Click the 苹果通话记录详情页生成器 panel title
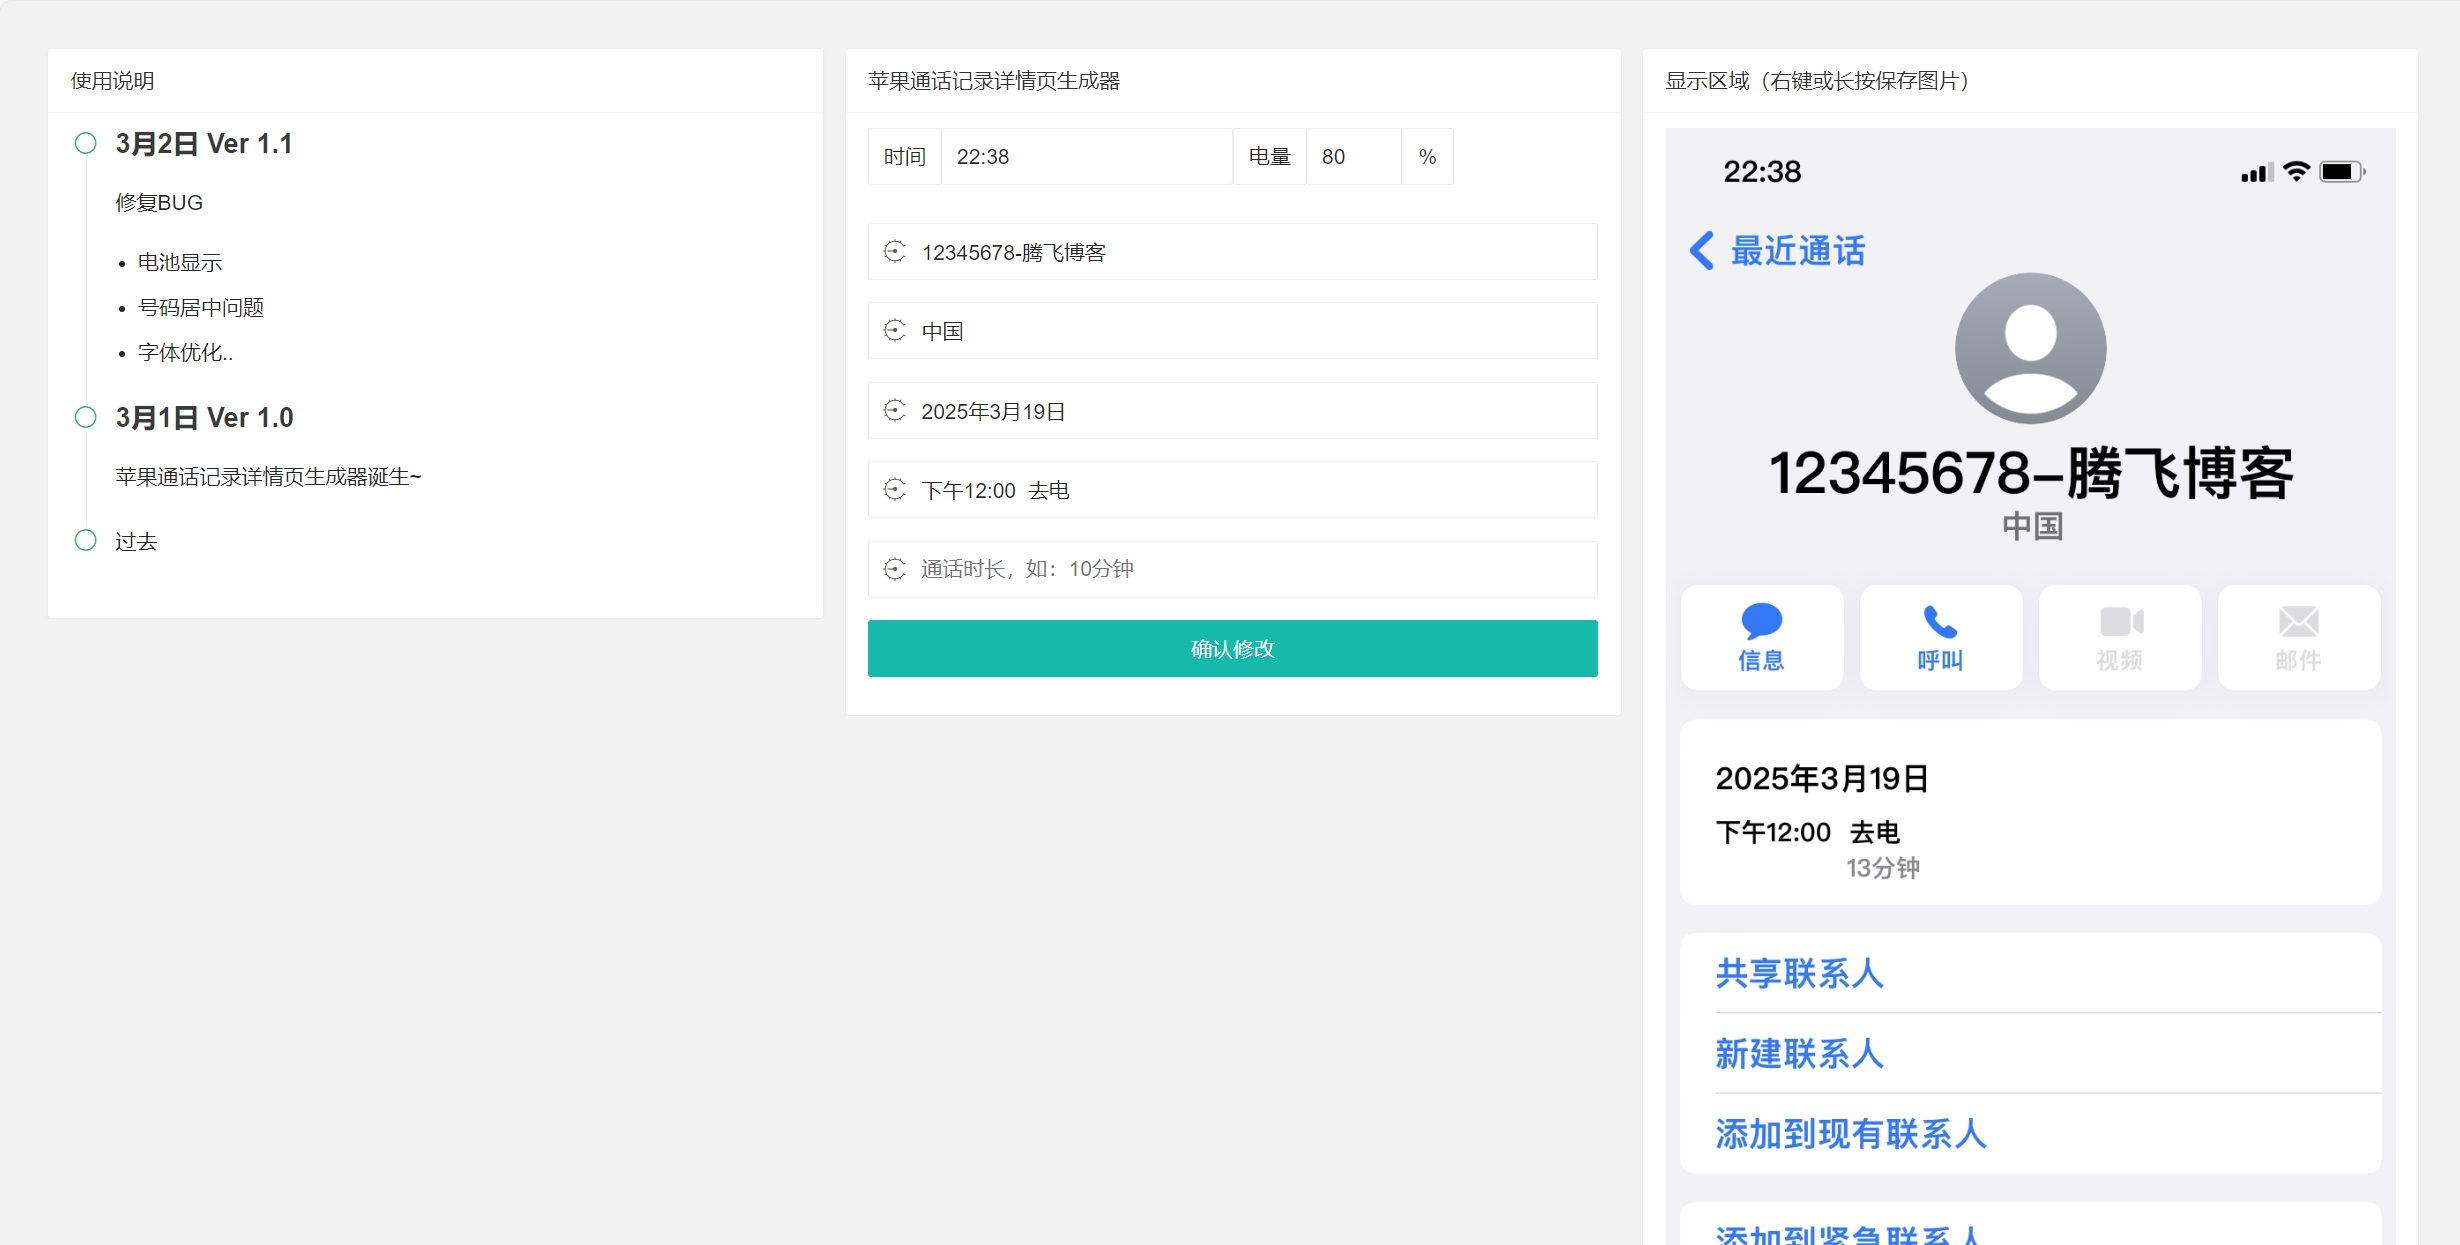 (x=994, y=81)
